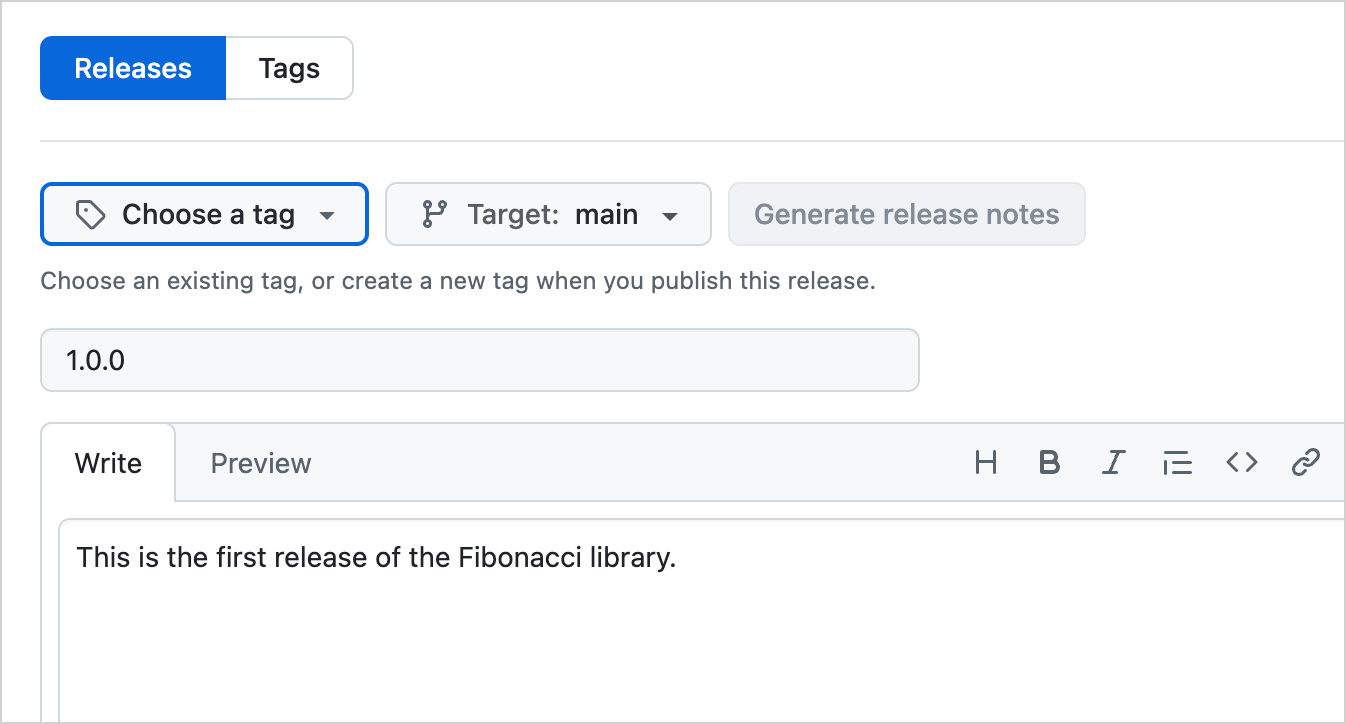Screen dimensions: 1346x724
Task: Apply italic formatting
Action: click(1114, 462)
